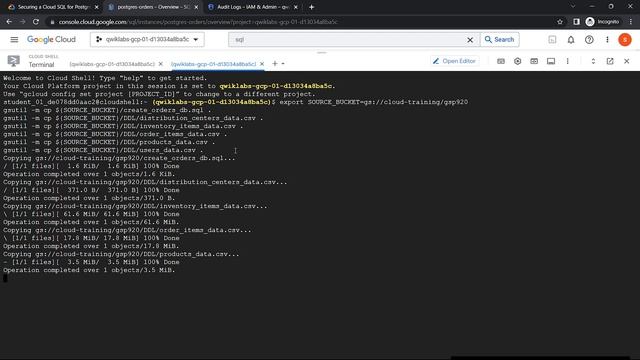Switch to Audit Logs IAM & Admin tab

pos(252,7)
